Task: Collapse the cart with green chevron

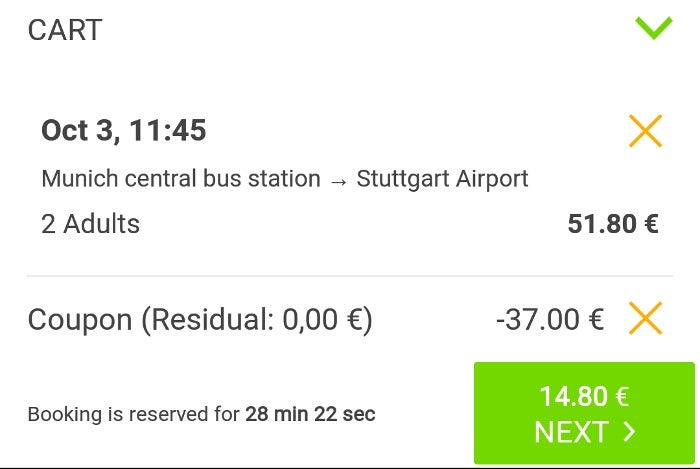Action: [x=654, y=27]
